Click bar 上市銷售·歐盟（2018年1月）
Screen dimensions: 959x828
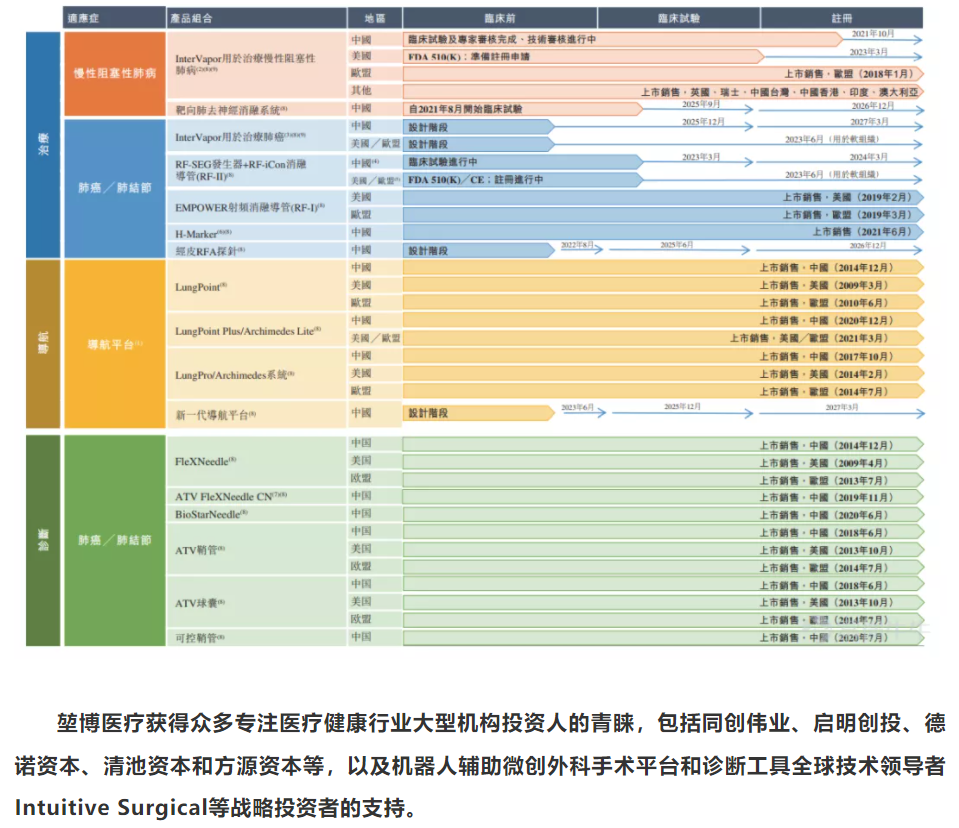click(663, 74)
